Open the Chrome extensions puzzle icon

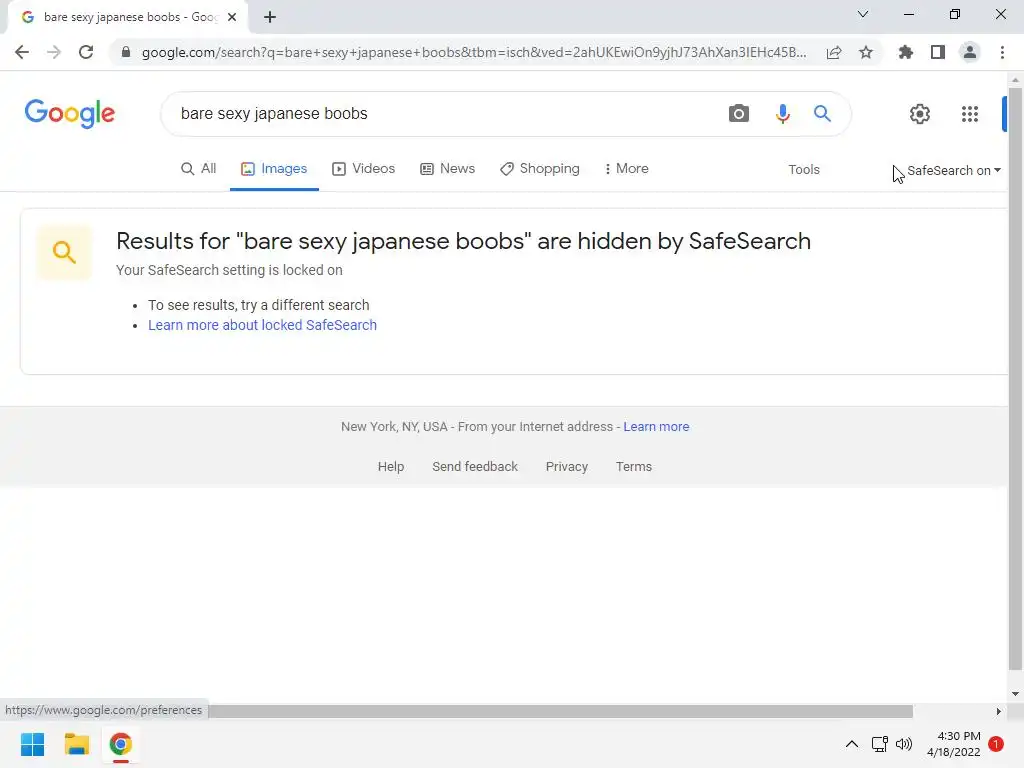[906, 52]
